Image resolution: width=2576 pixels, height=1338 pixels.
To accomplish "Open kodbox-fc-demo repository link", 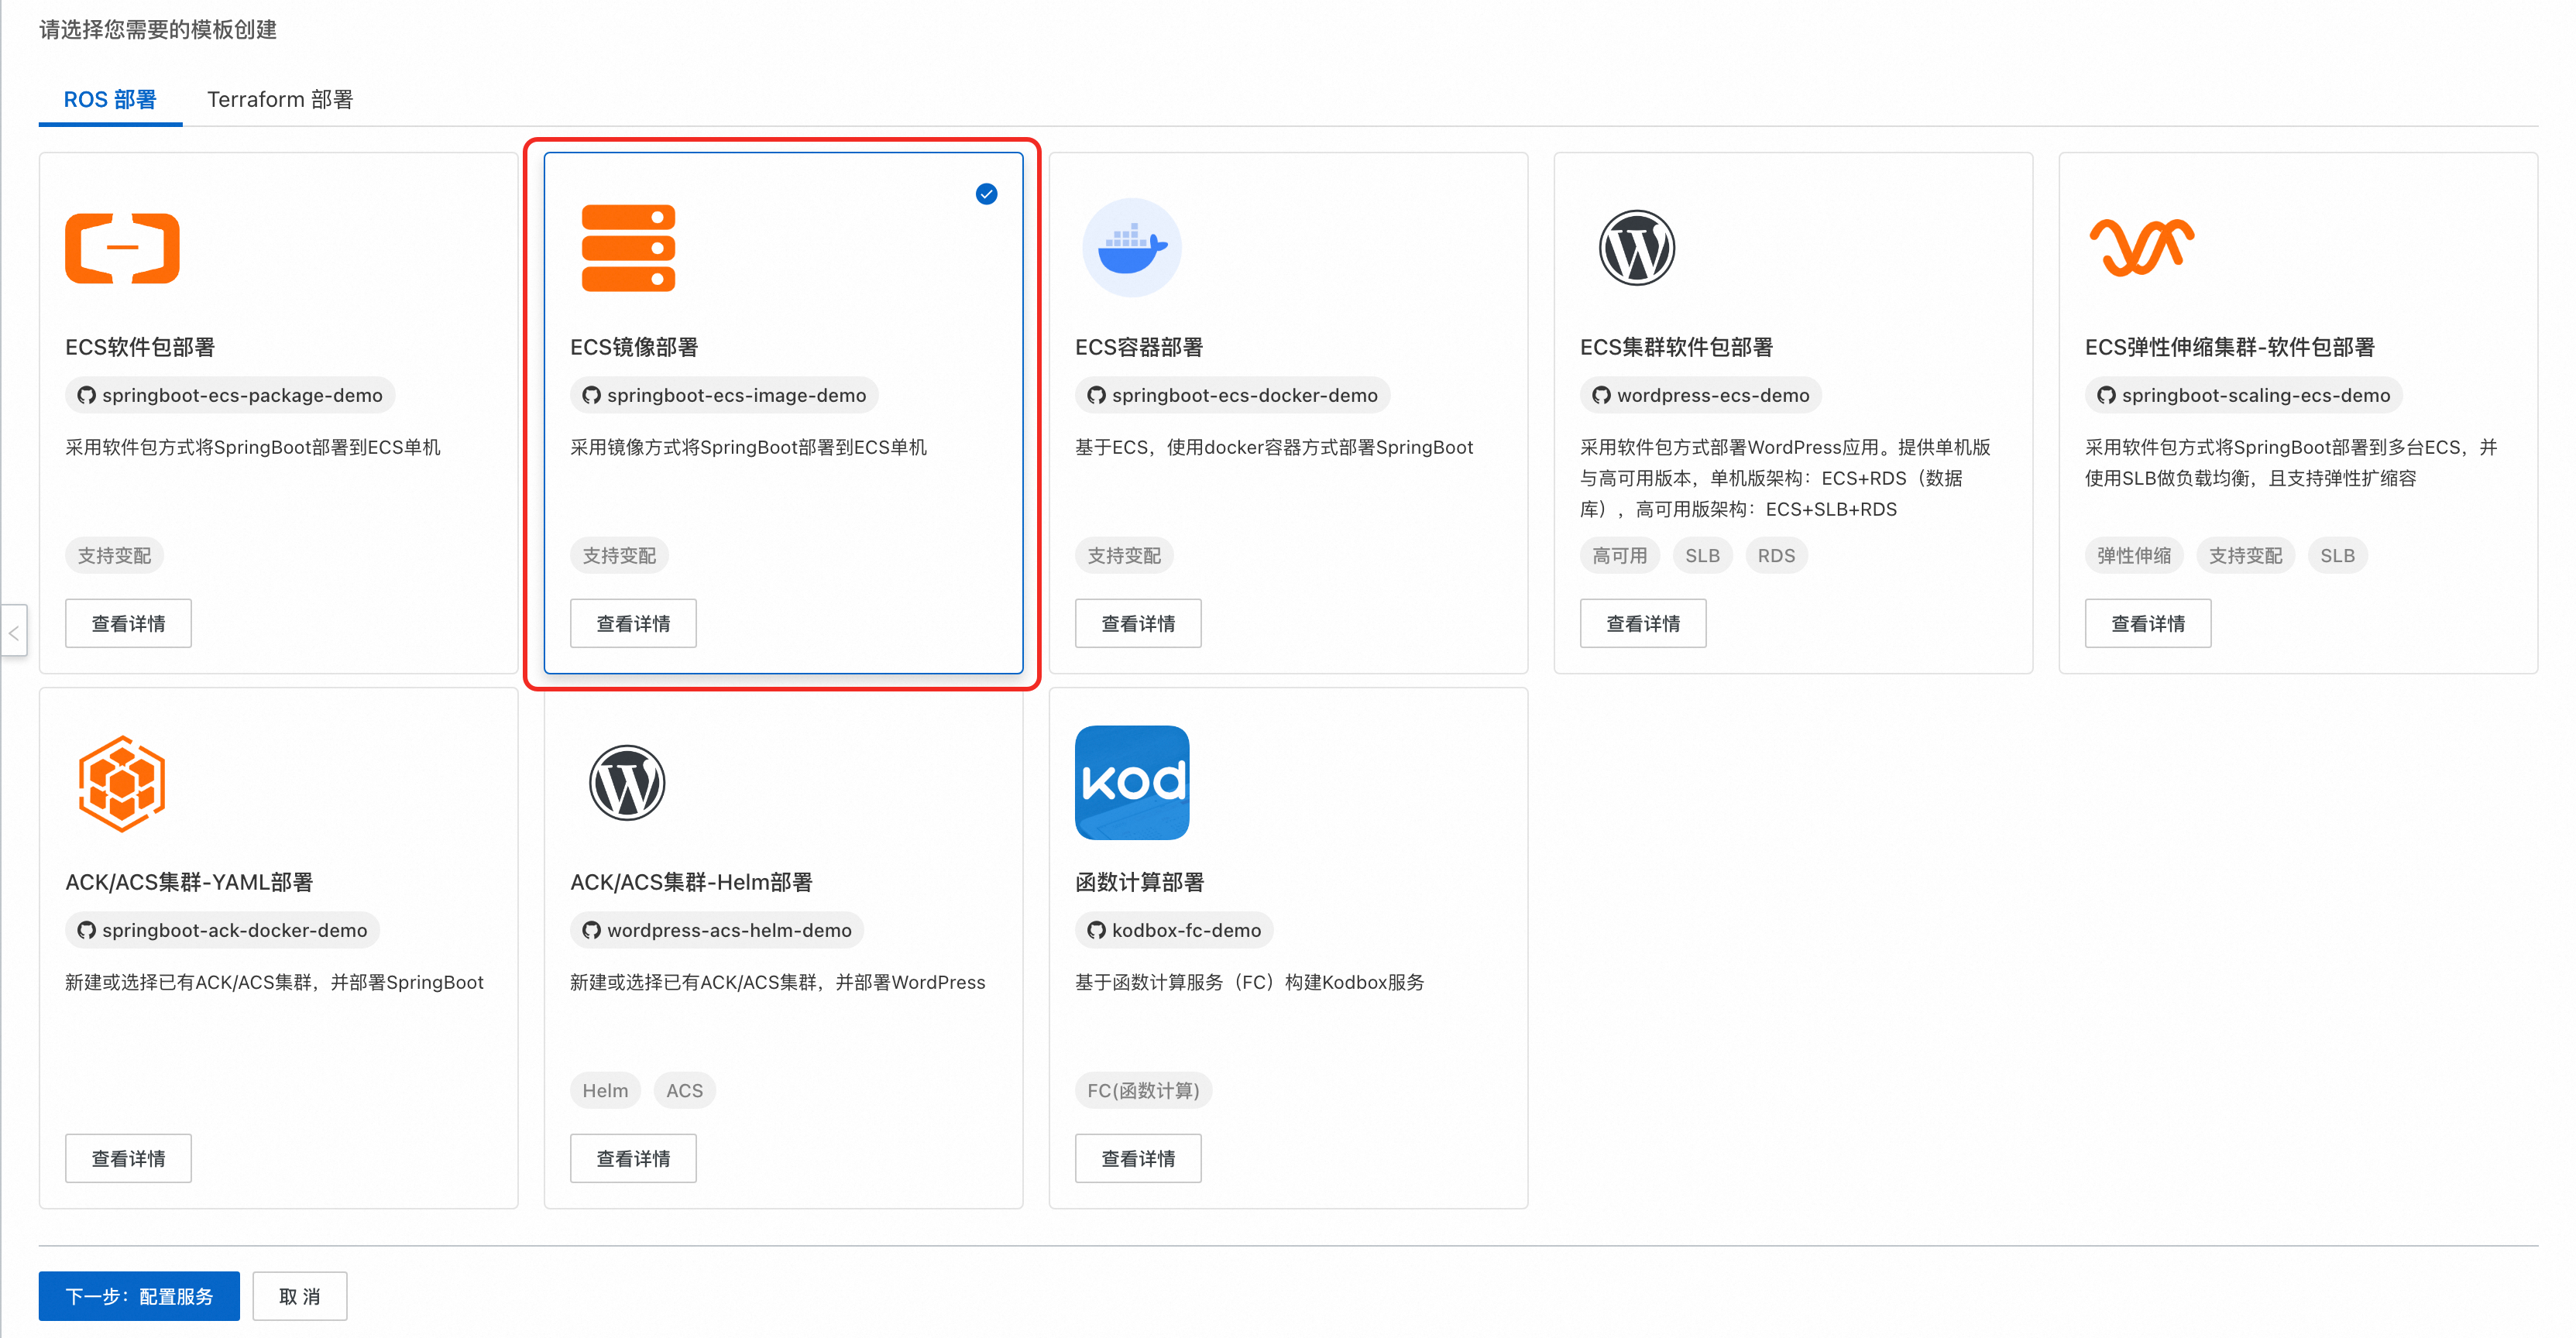I will click(x=1185, y=930).
